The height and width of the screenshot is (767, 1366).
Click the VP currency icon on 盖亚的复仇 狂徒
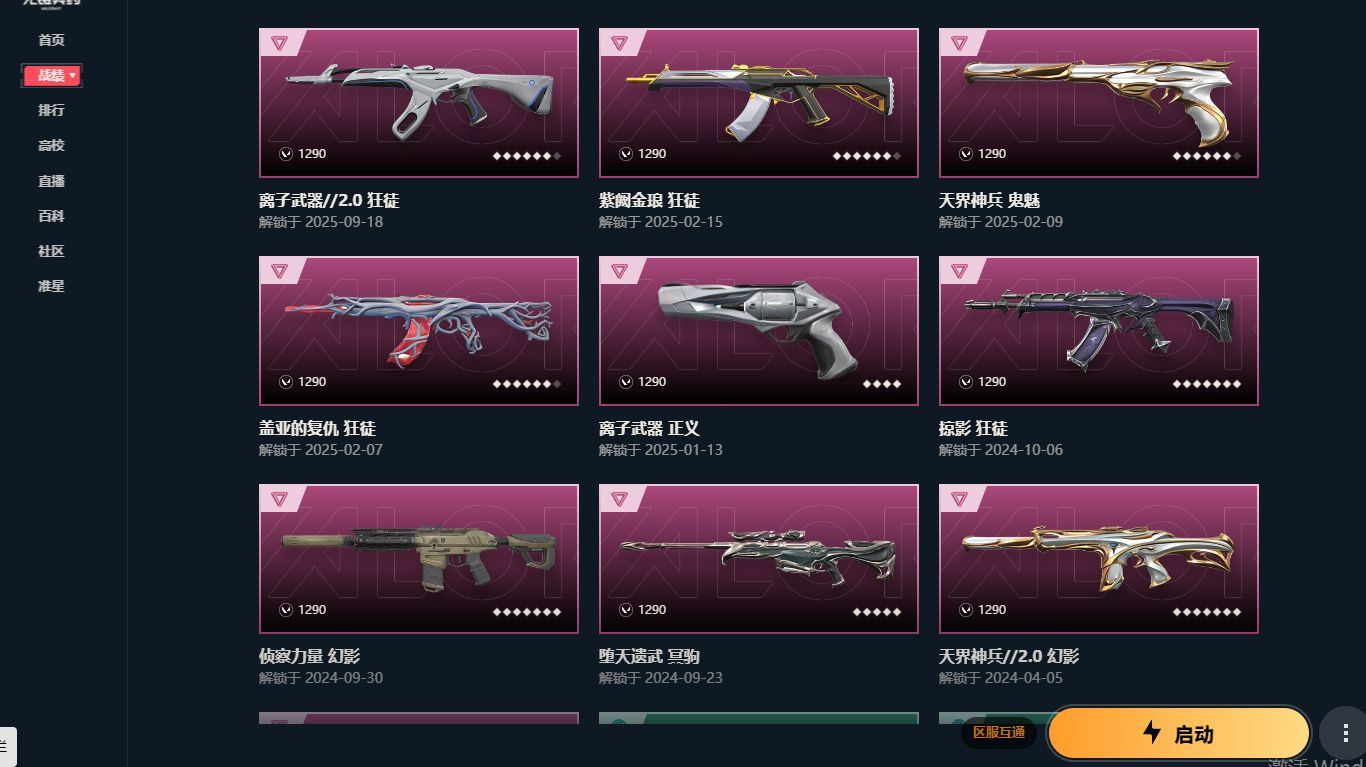[286, 382]
